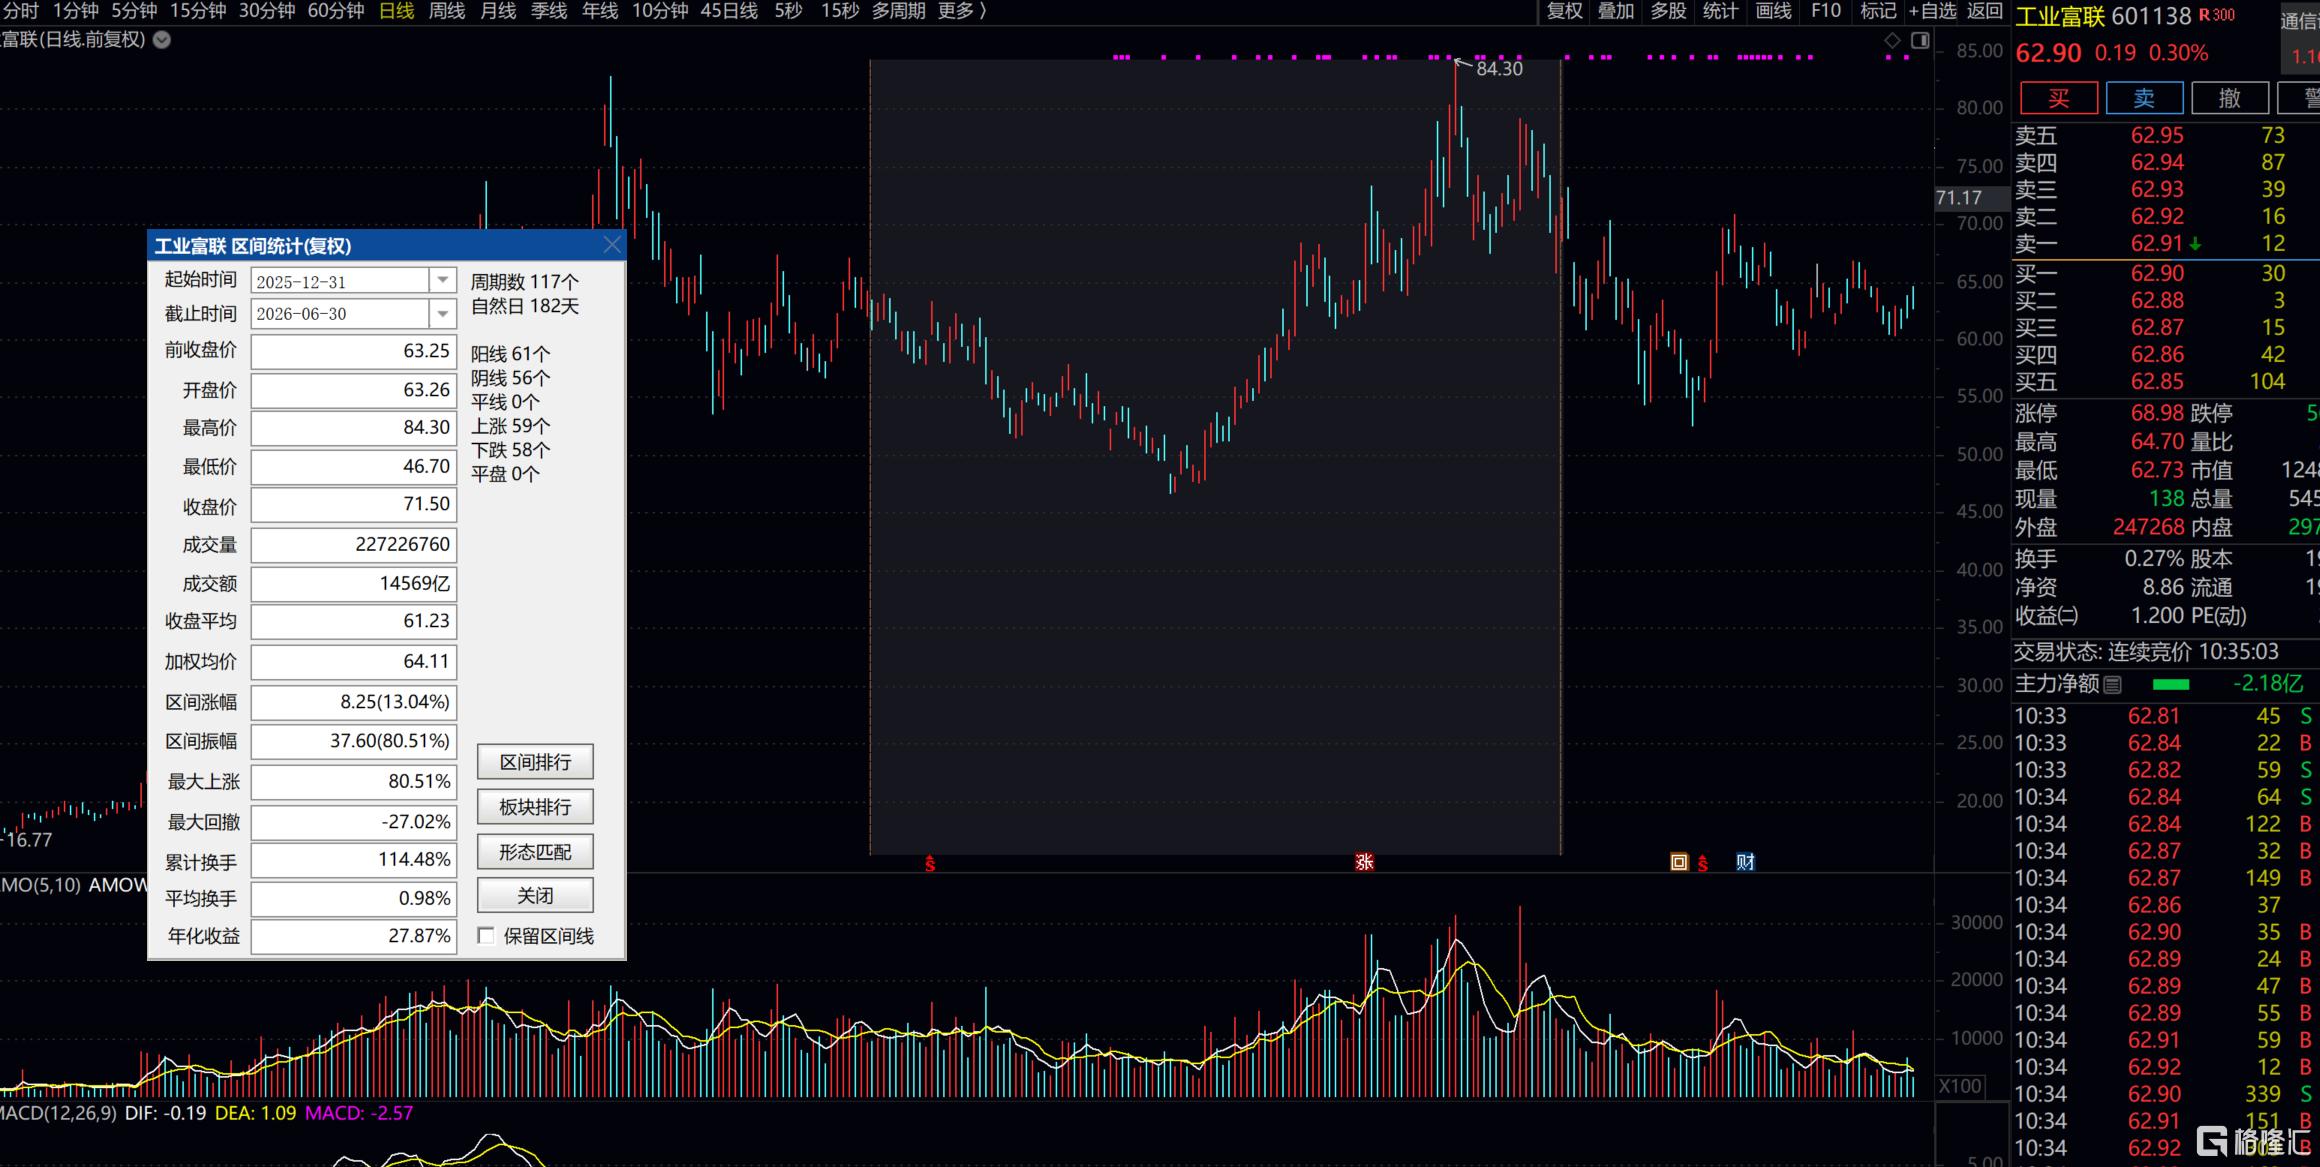This screenshot has width=2320, height=1167.
Task: Open the 截止时间 date dropdown
Action: pyautogui.click(x=442, y=314)
